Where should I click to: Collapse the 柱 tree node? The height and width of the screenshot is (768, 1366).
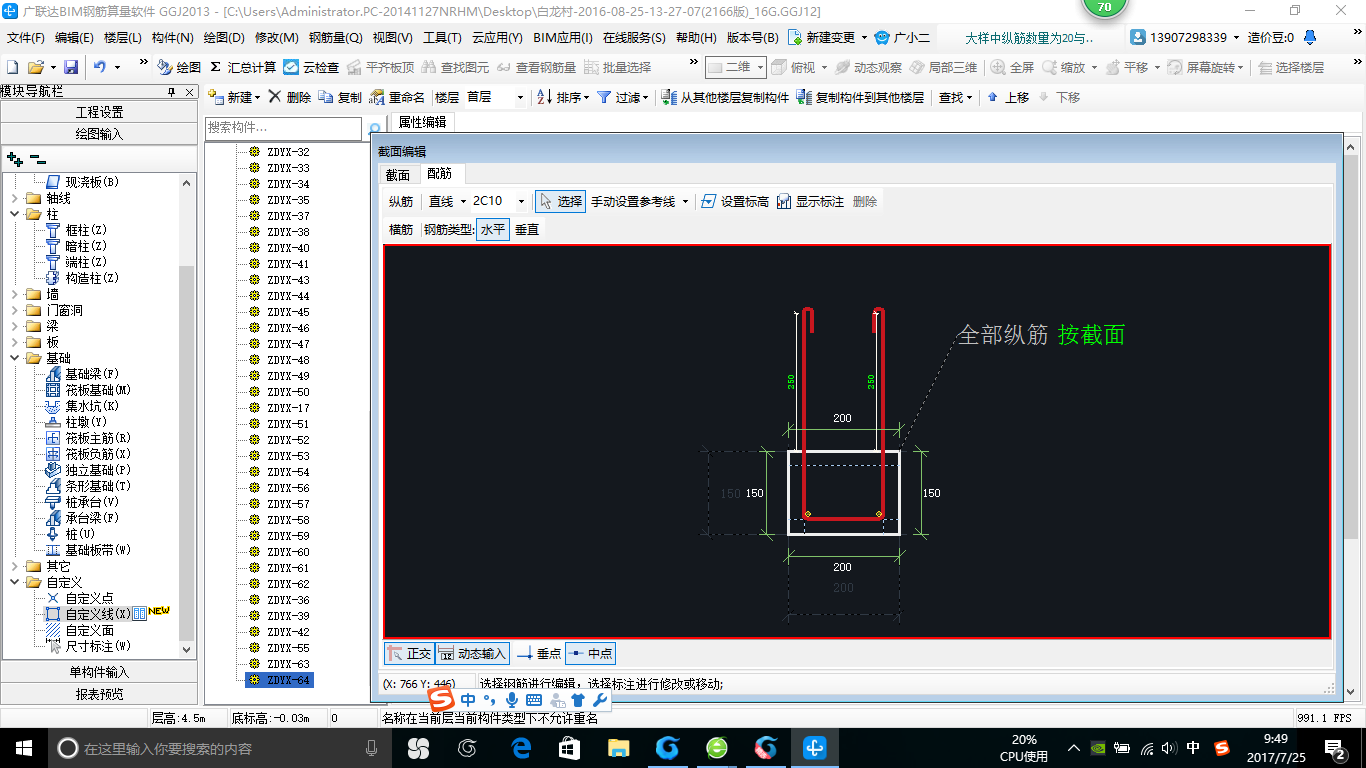pyautogui.click(x=14, y=214)
